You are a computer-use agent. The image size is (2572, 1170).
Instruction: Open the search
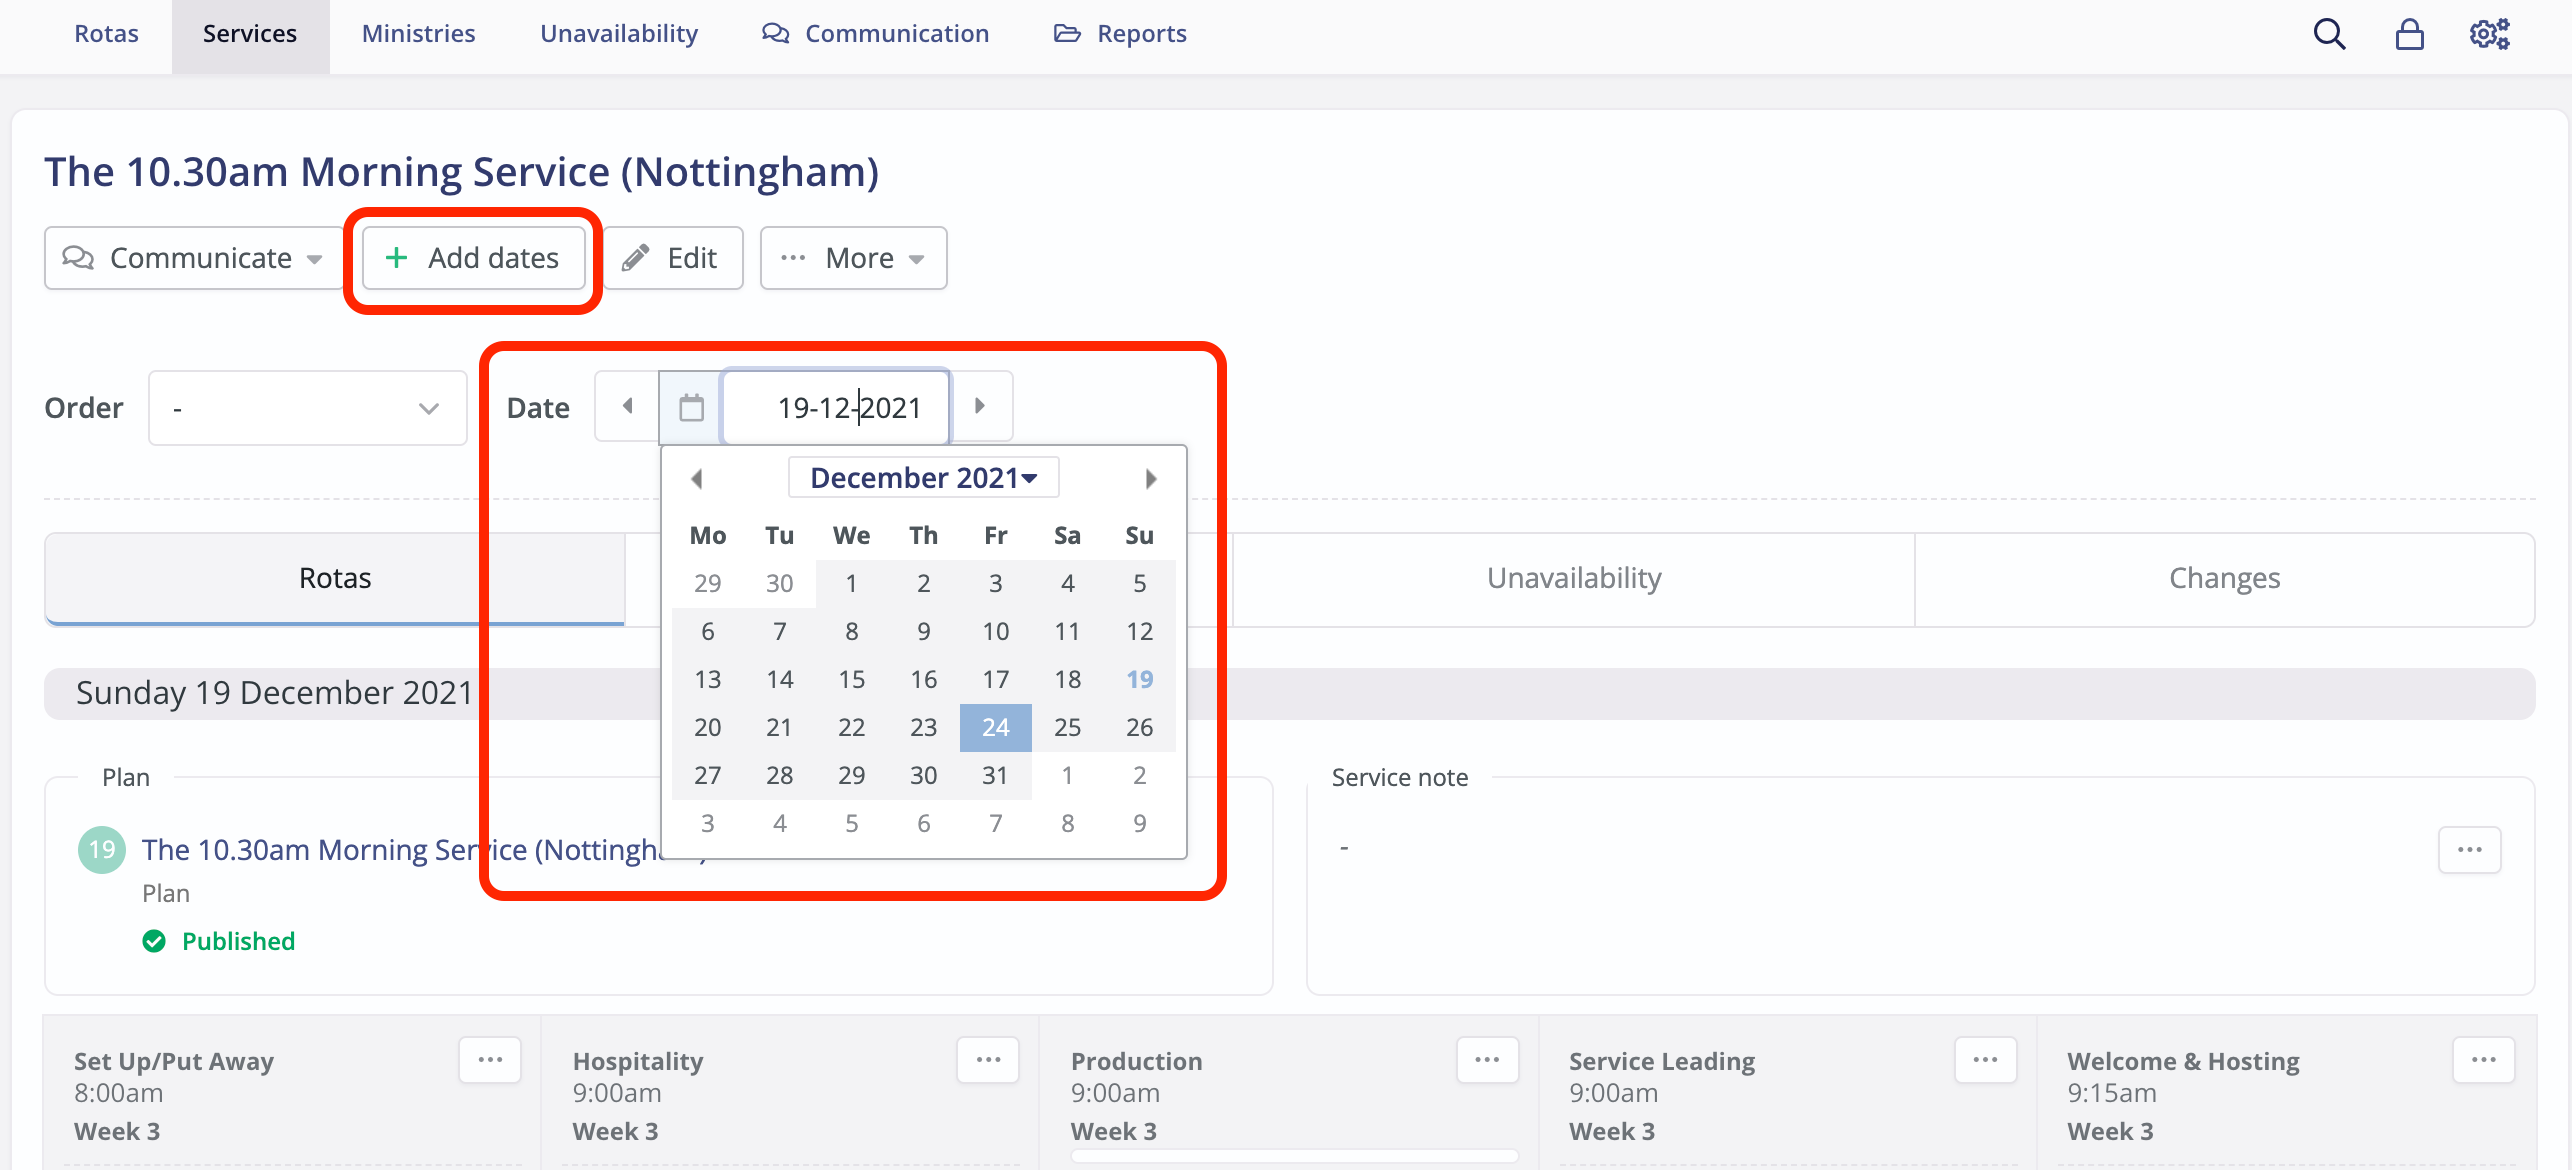pos(2330,33)
